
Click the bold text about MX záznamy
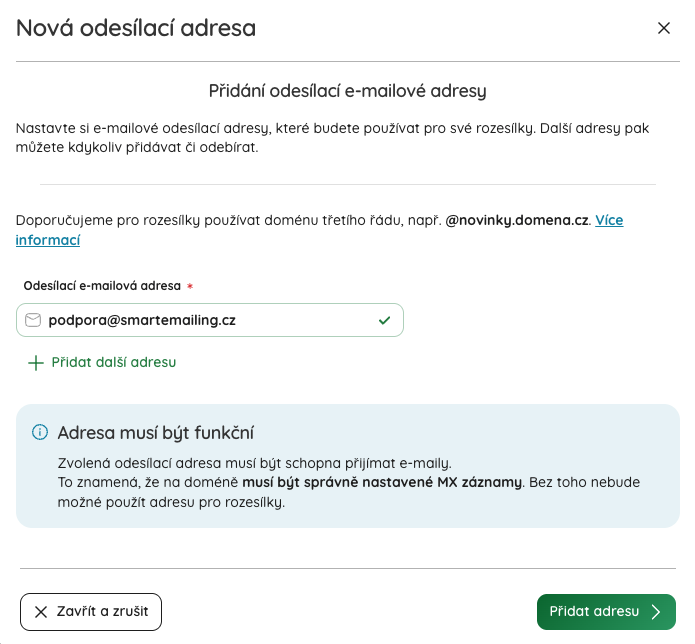382,482
